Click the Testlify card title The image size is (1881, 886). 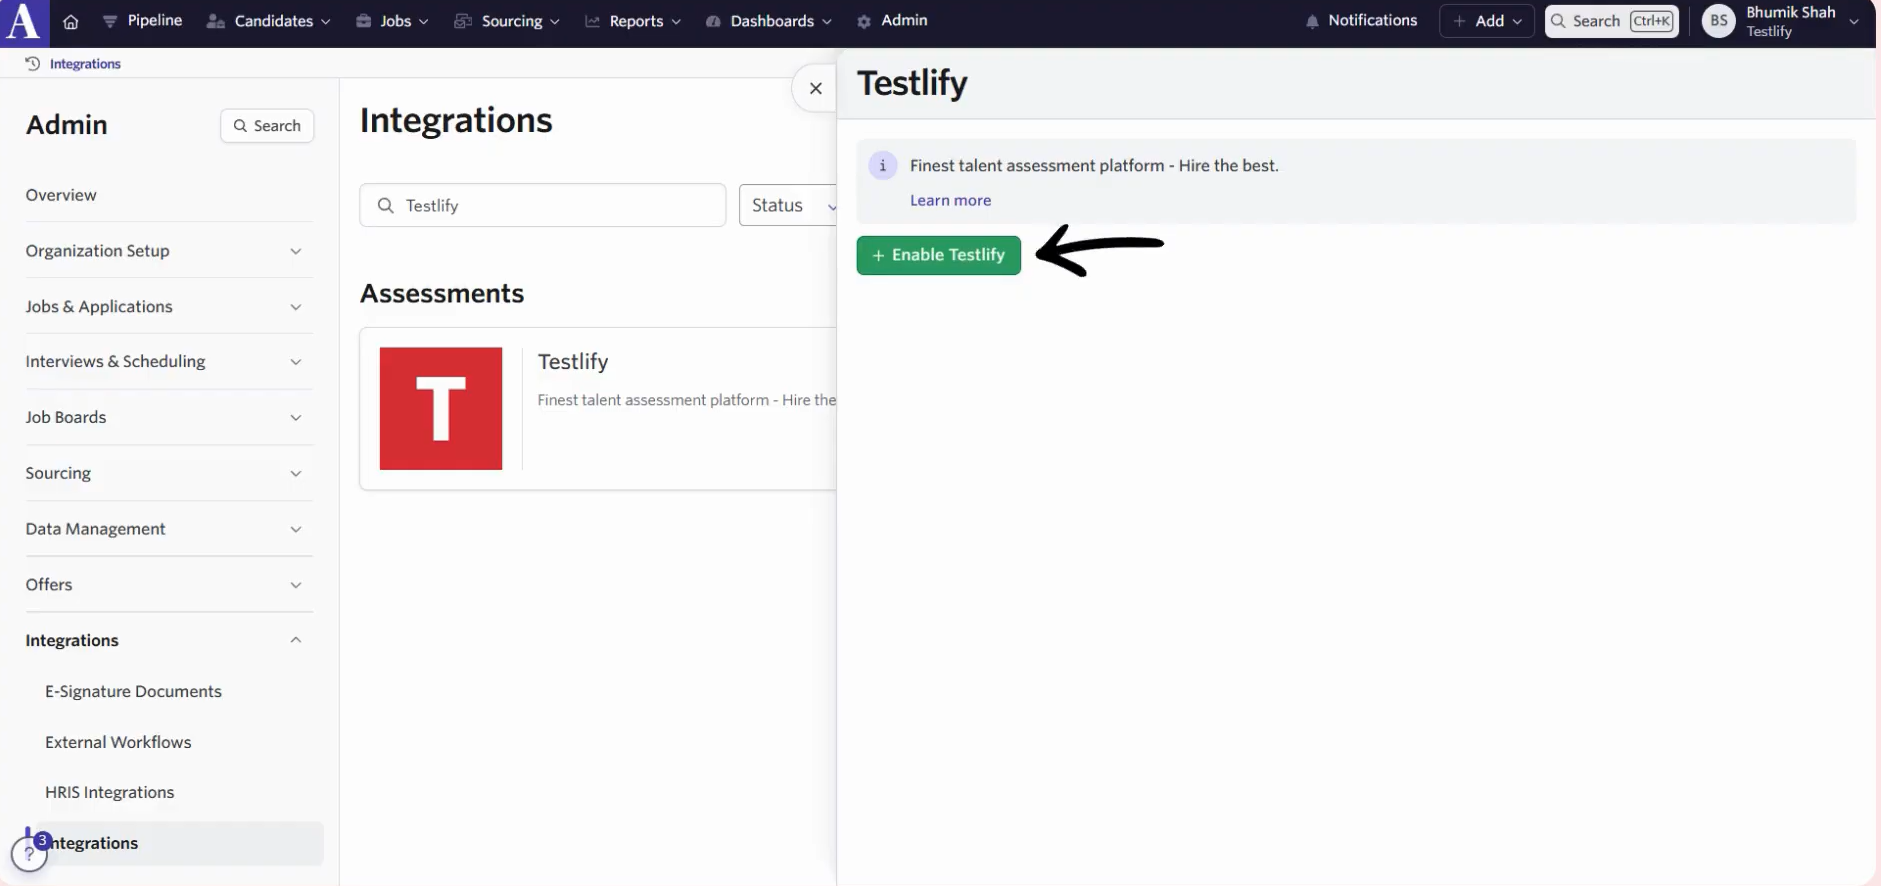click(x=573, y=362)
